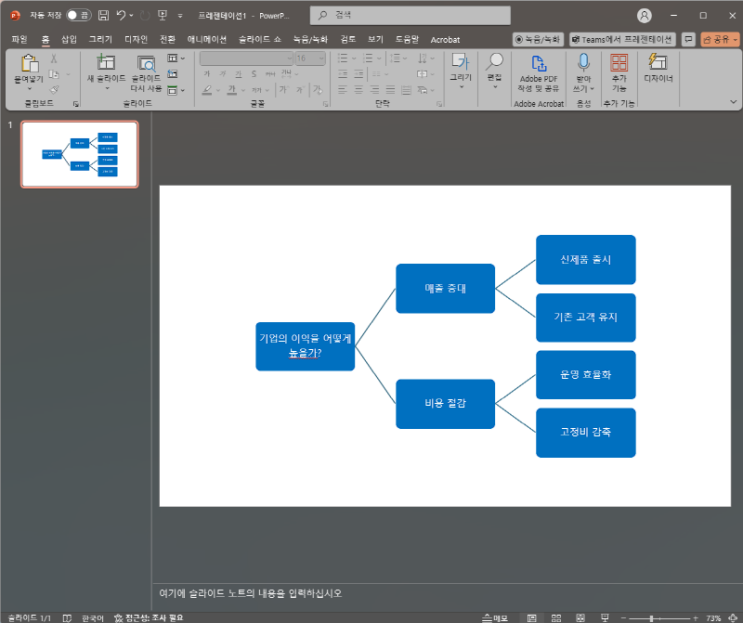This screenshot has width=743, height=623.
Task: Toggle align text left button
Action: 343,90
